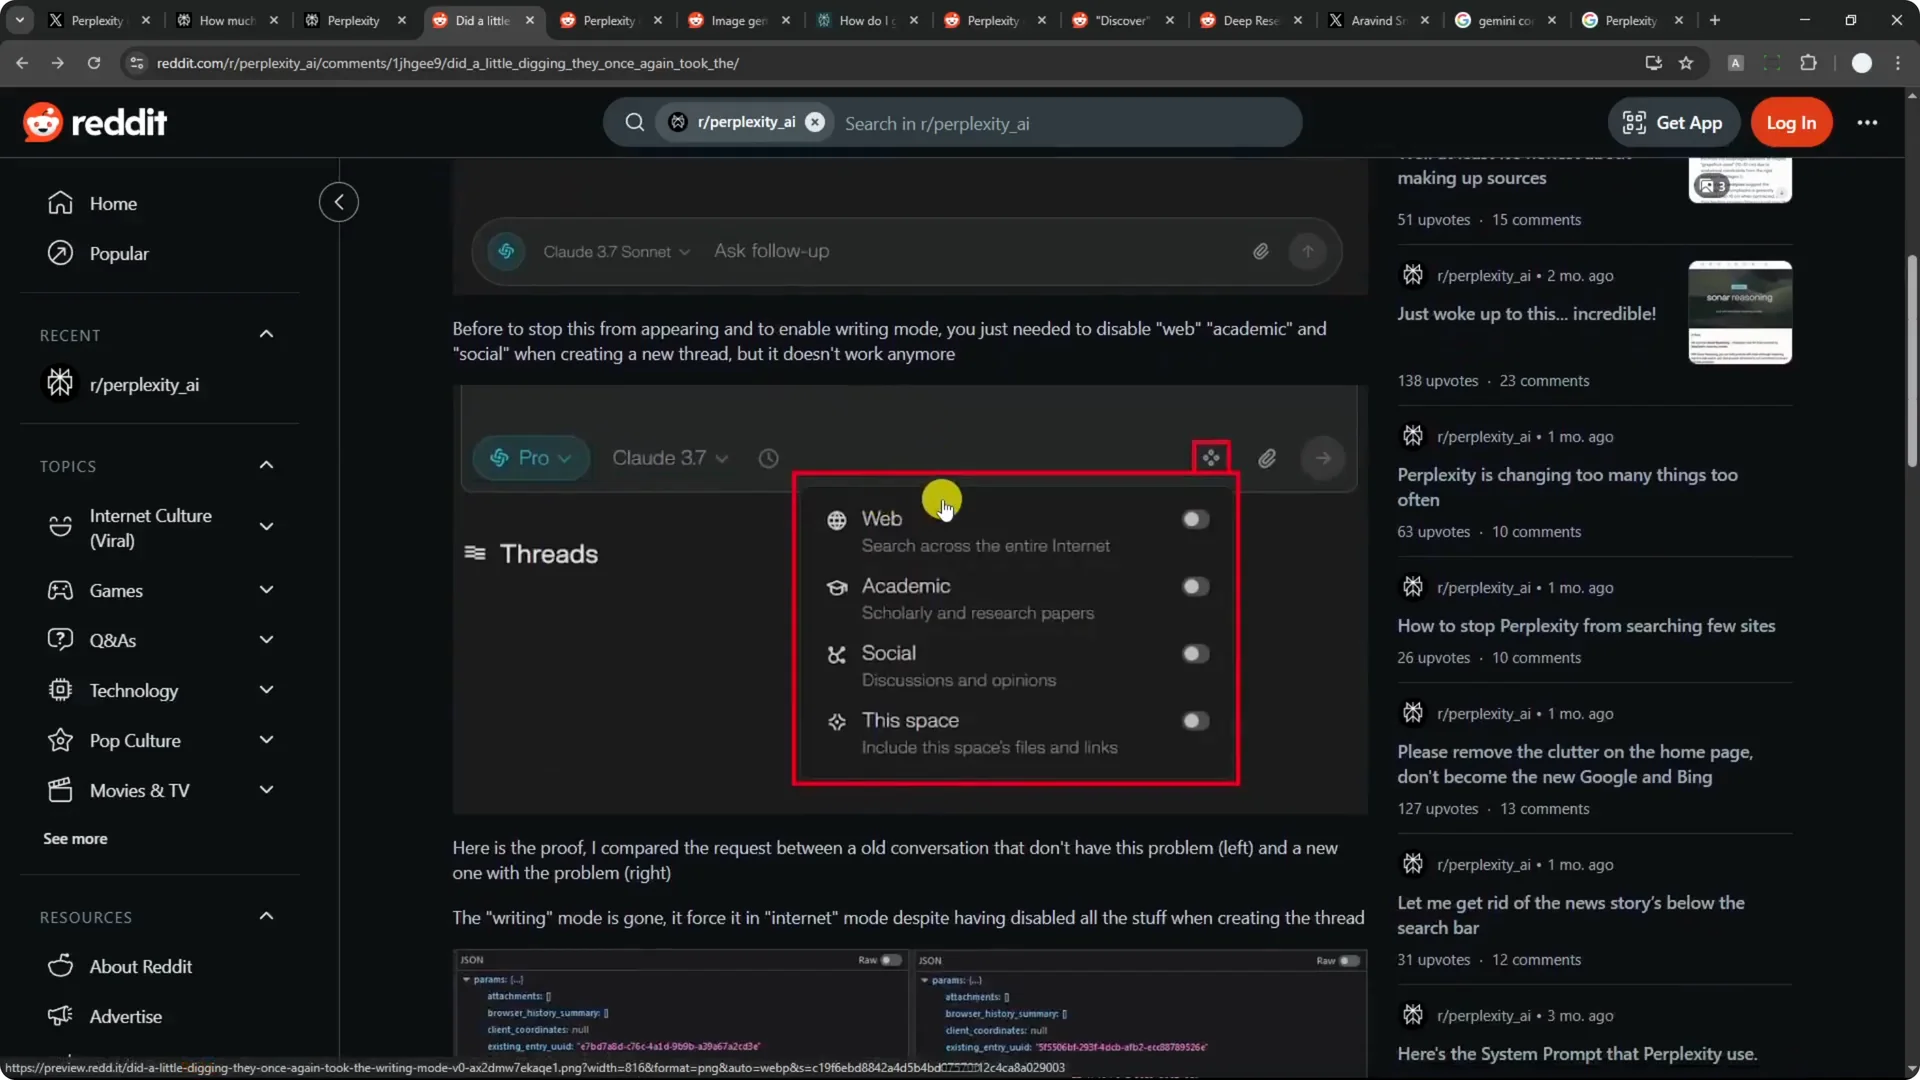The image size is (1920, 1080).
Task: Click the Get App icon
Action: click(1632, 122)
